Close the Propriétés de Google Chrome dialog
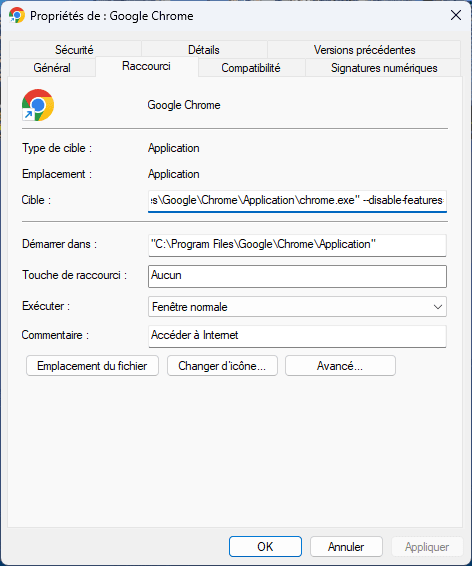This screenshot has height=566, width=472. 456,16
